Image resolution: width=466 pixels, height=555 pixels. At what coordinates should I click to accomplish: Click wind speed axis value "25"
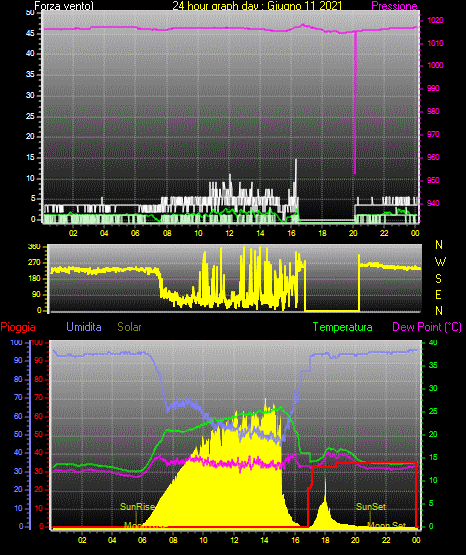pos(30,116)
